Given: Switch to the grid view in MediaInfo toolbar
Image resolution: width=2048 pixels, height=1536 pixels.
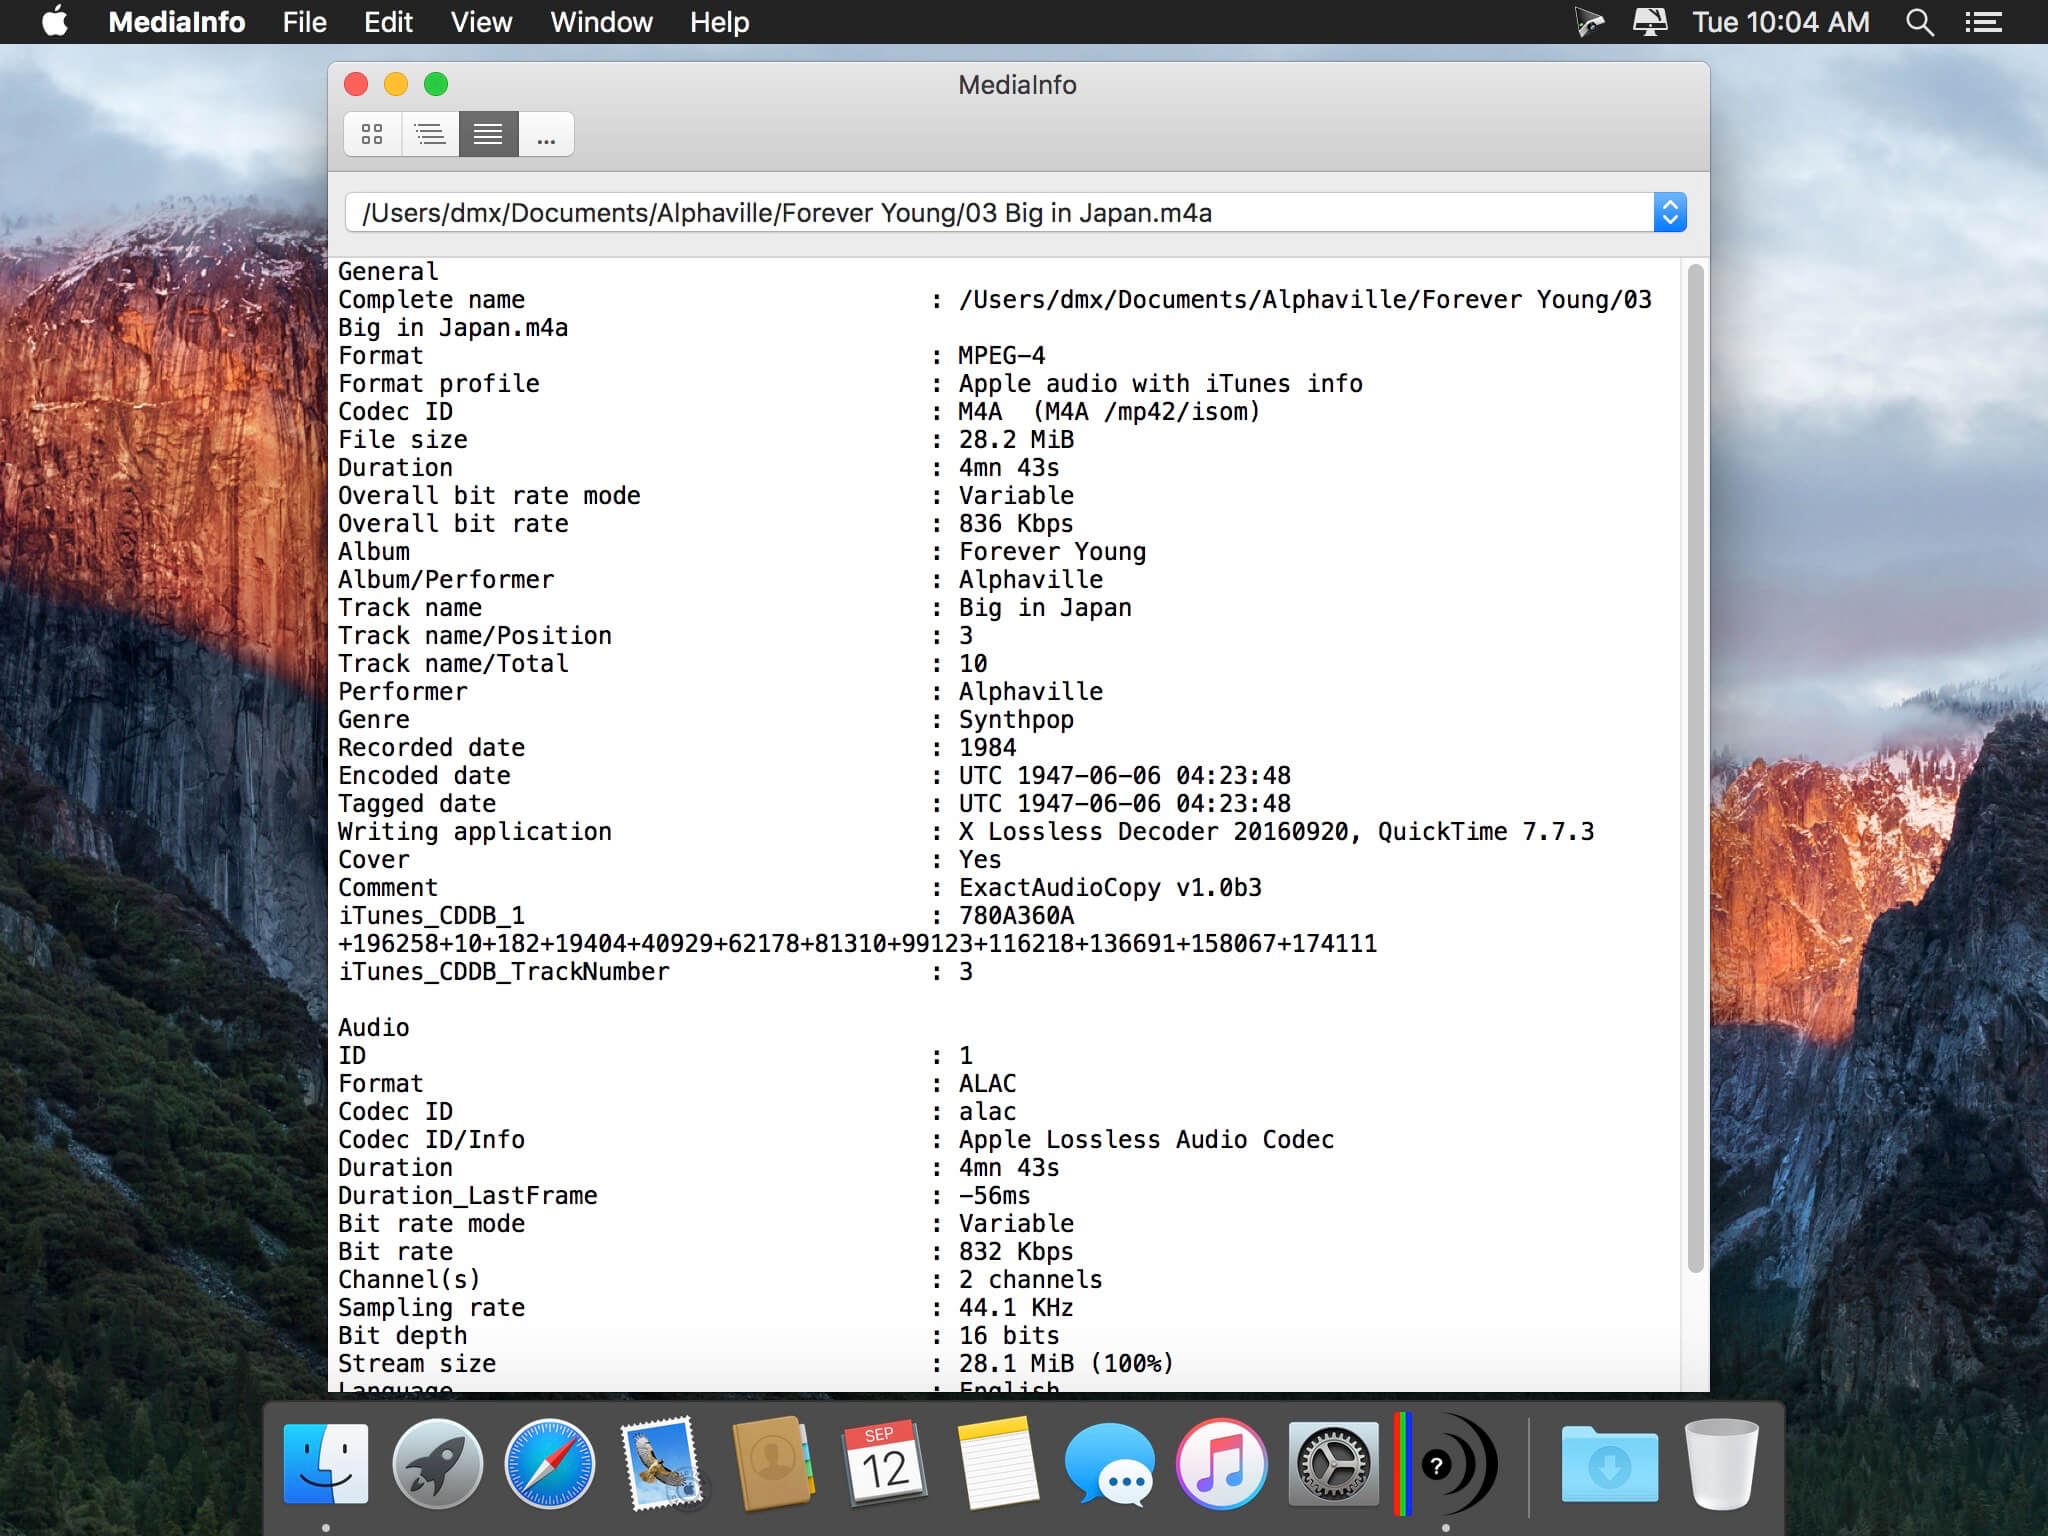Looking at the screenshot, I should pos(372,133).
